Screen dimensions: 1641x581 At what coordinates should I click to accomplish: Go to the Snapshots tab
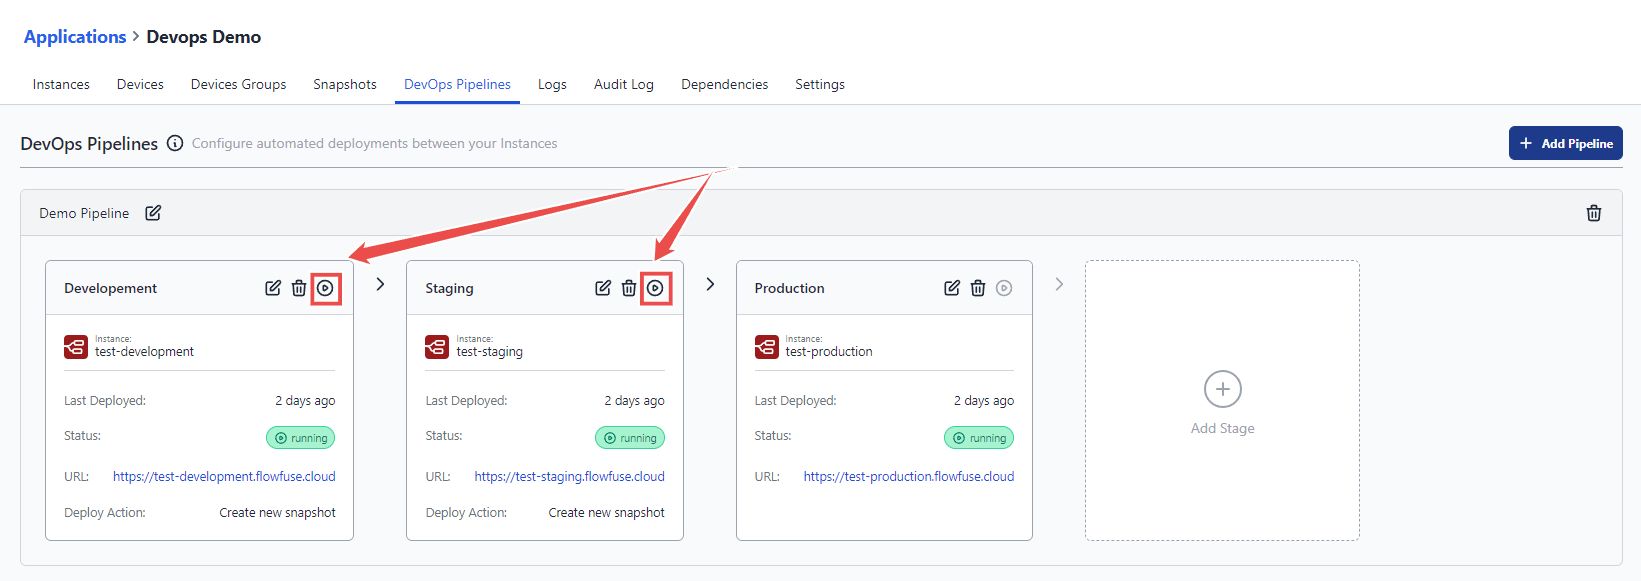click(345, 84)
